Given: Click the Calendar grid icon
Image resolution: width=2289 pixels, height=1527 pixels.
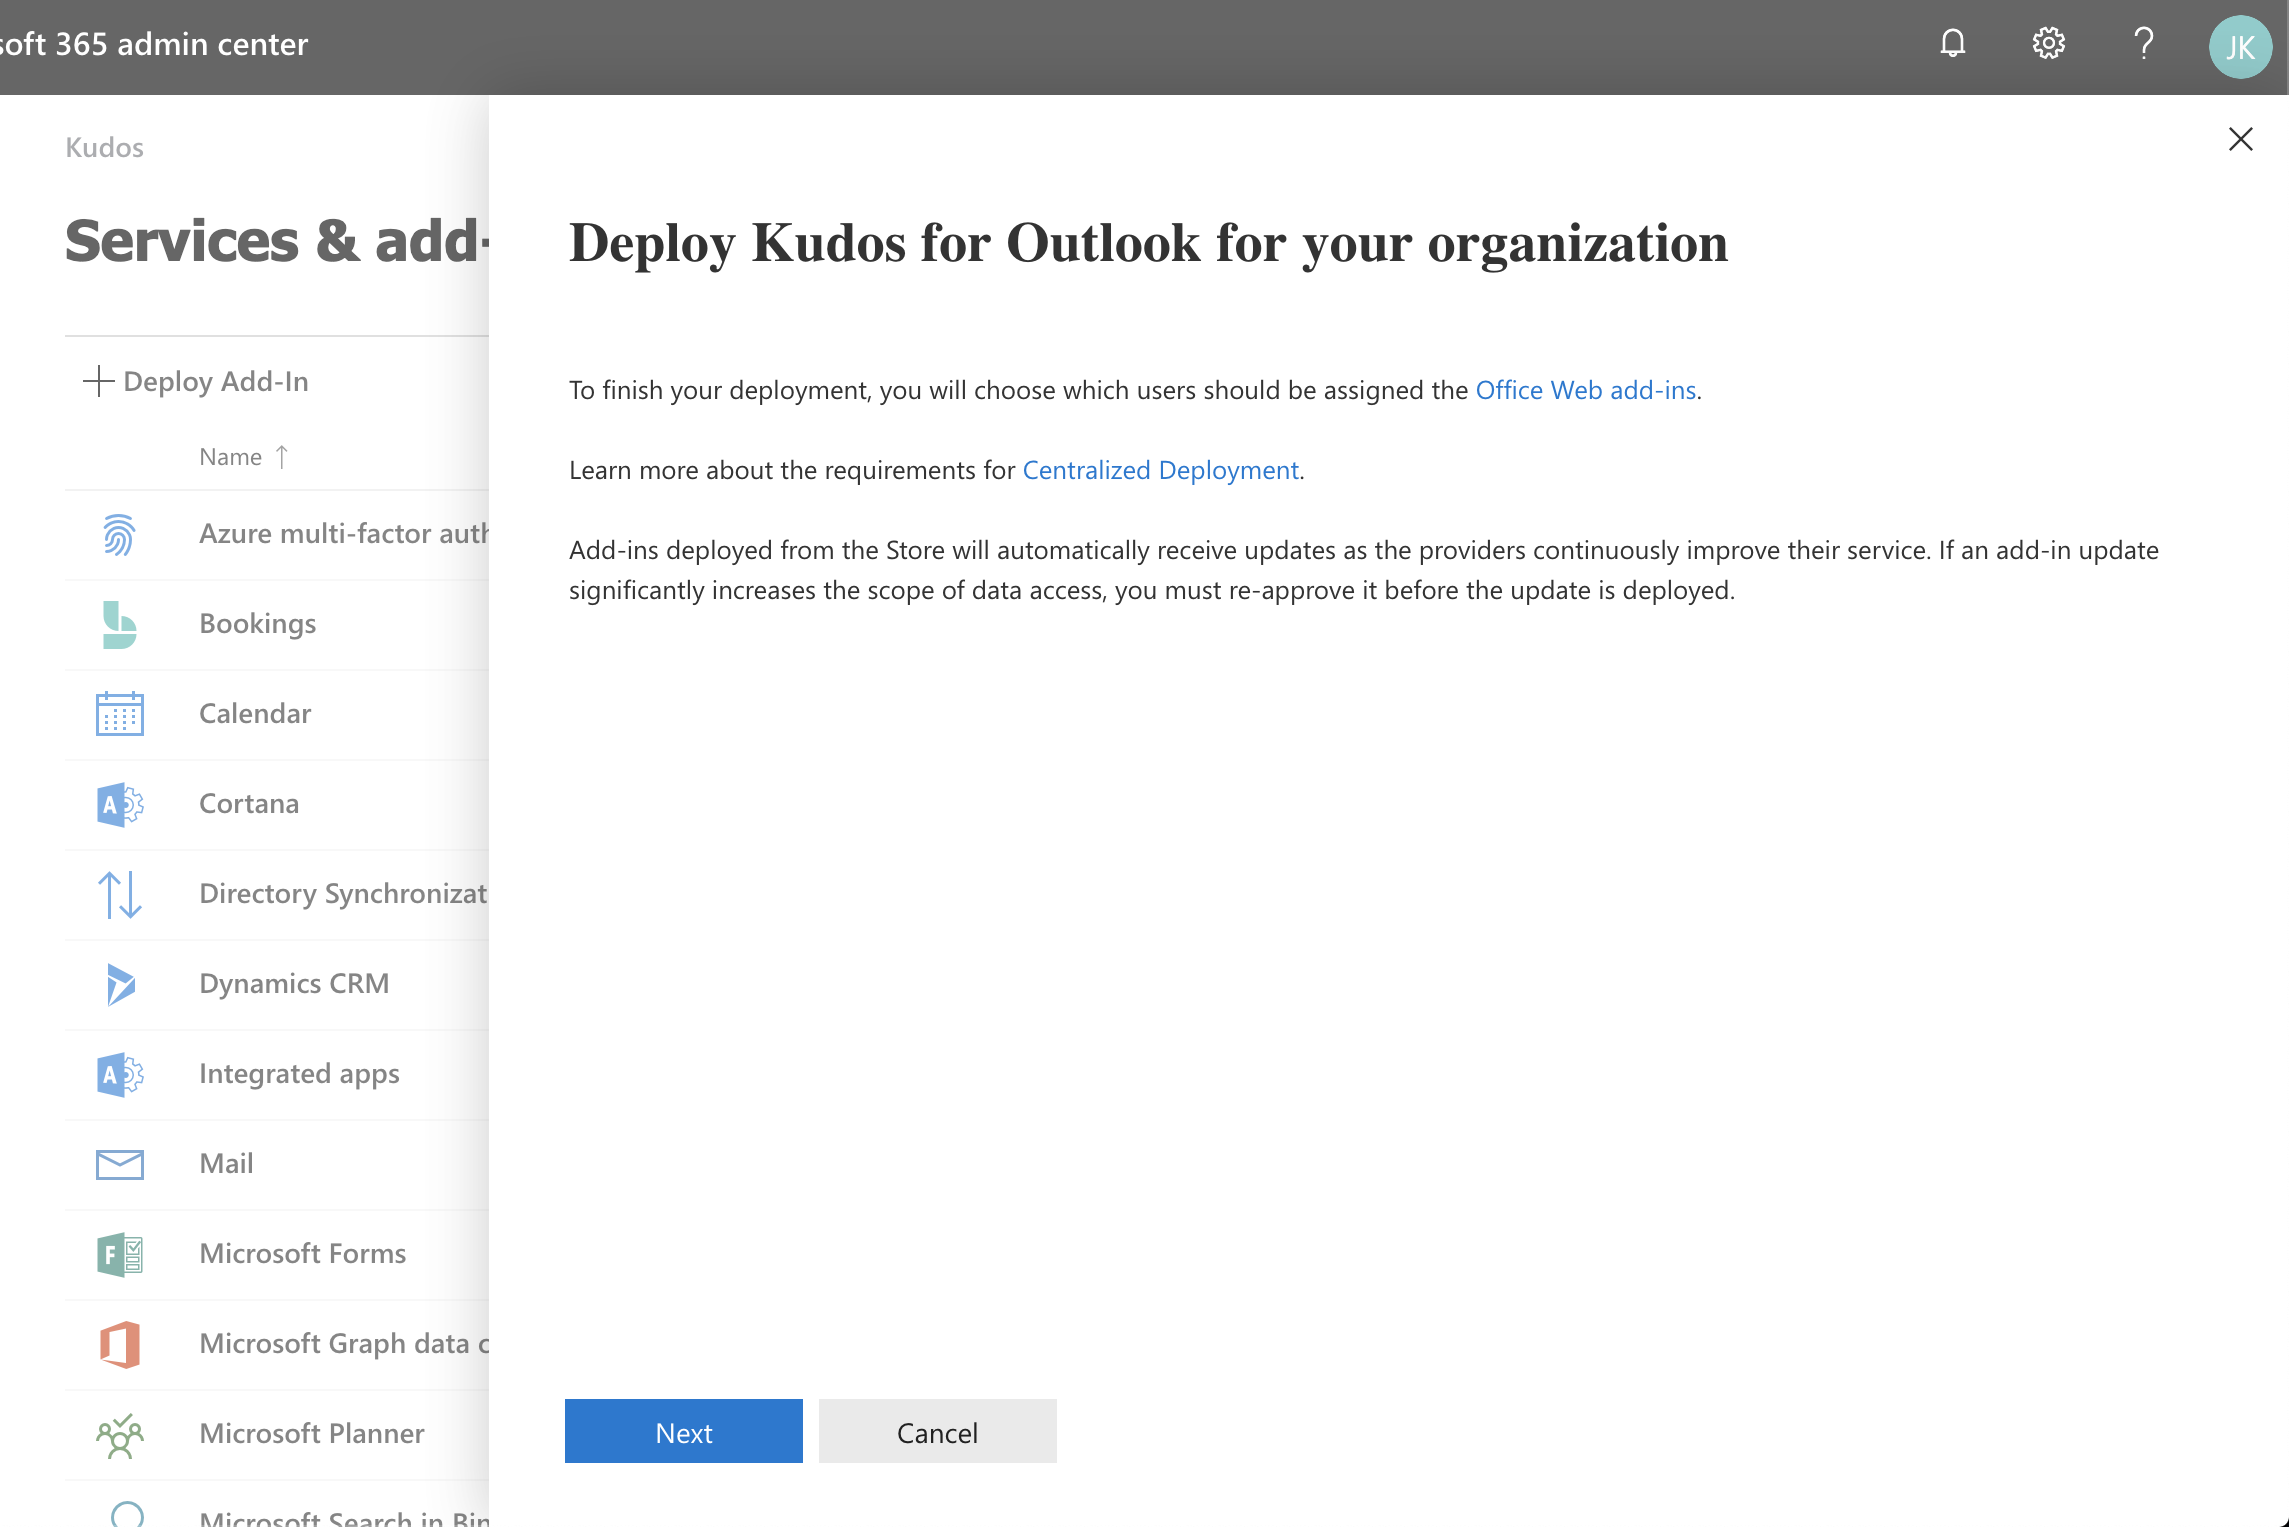Looking at the screenshot, I should [119, 714].
